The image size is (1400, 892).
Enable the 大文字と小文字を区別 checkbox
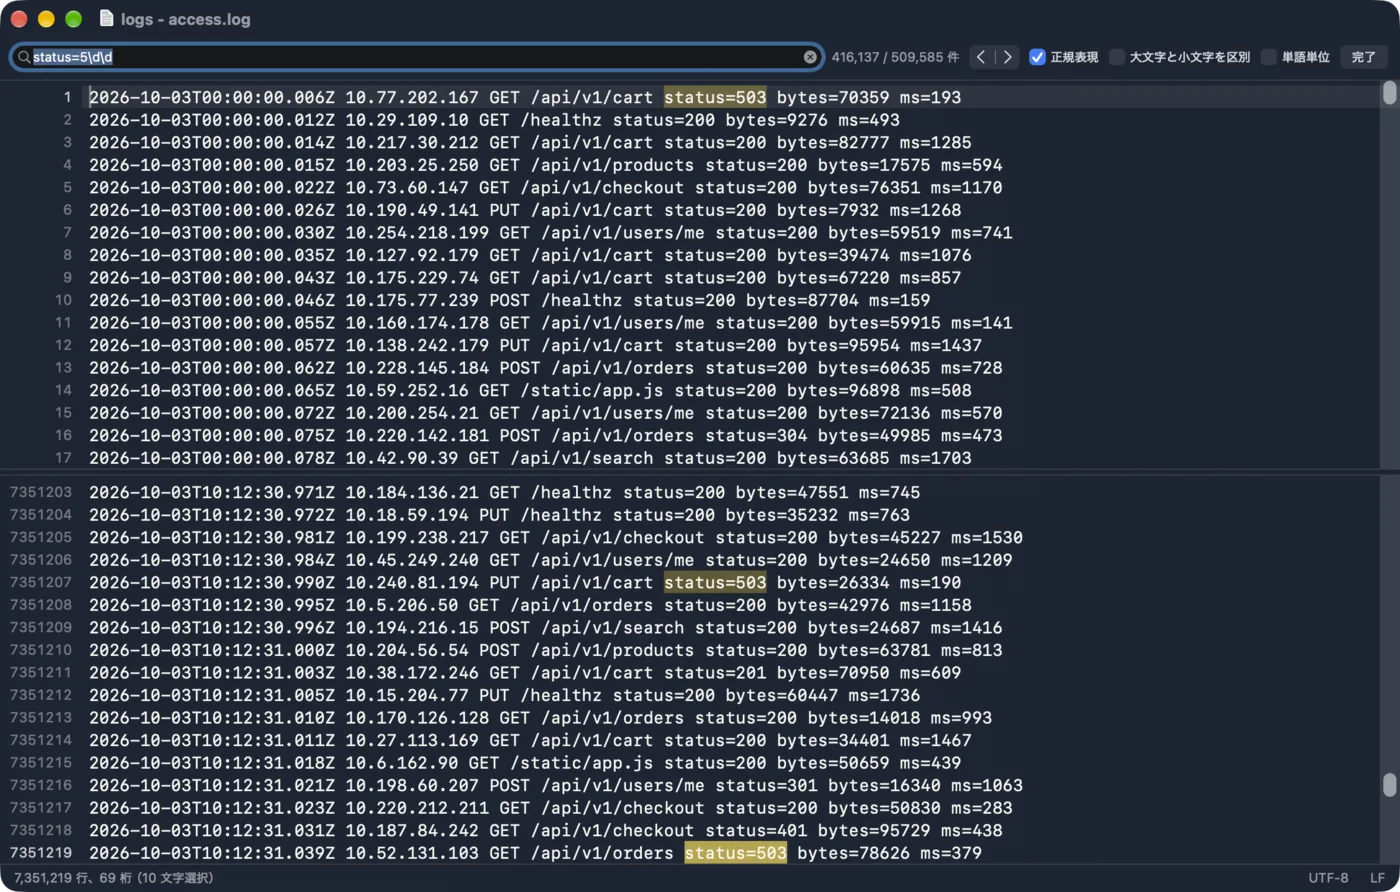pyautogui.click(x=1117, y=57)
